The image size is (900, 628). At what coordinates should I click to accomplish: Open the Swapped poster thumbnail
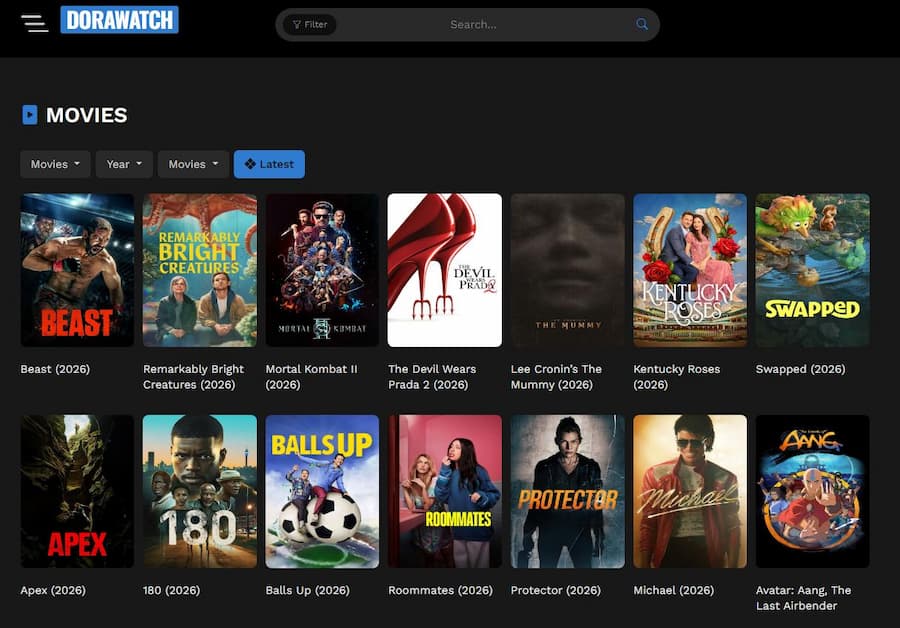813,270
